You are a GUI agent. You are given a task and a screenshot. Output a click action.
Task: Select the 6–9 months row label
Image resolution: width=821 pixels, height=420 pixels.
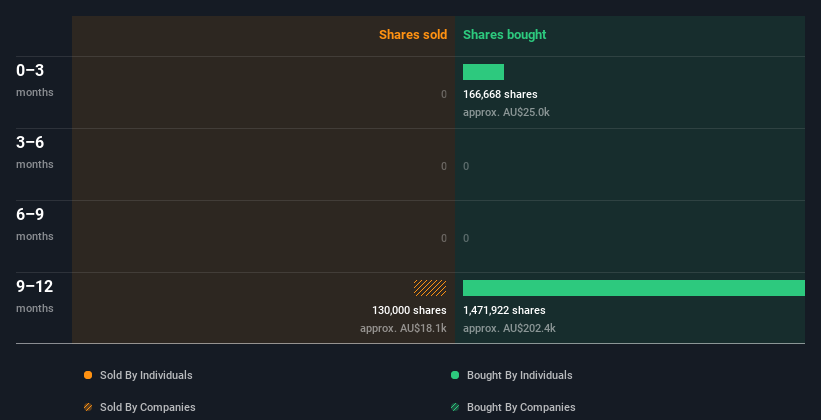35,224
